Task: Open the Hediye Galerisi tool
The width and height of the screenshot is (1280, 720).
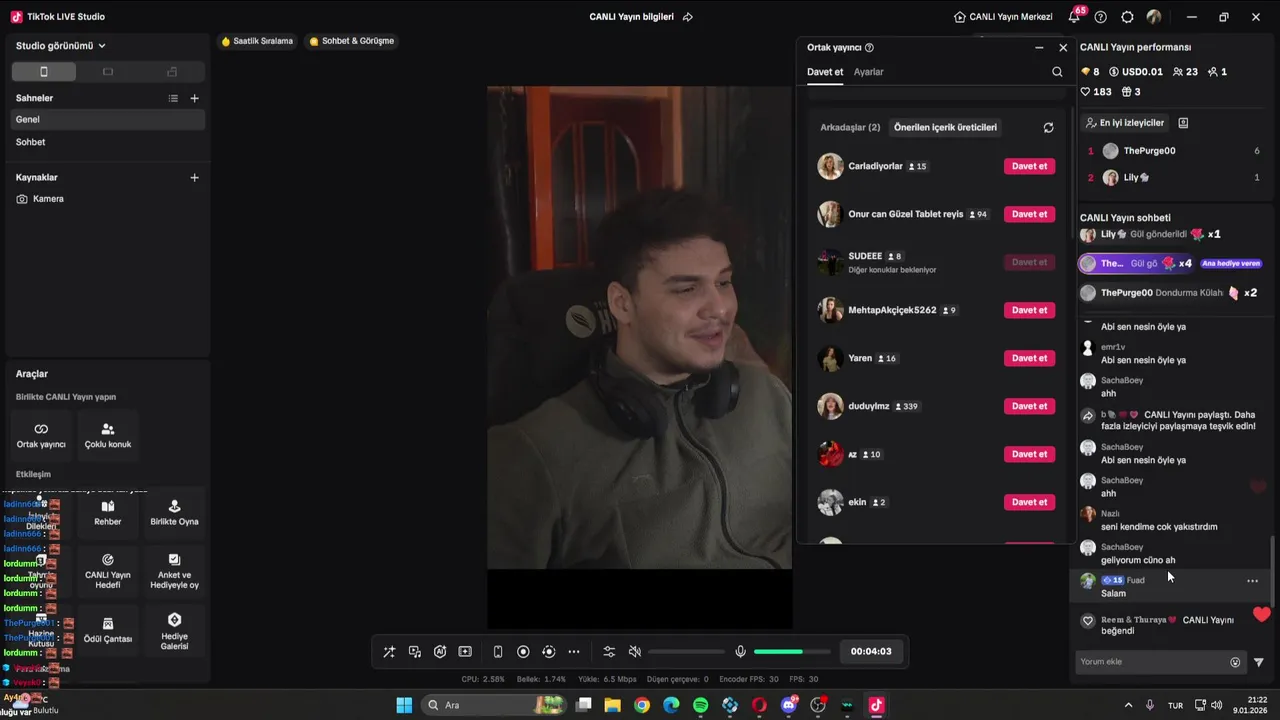Action: click(174, 630)
